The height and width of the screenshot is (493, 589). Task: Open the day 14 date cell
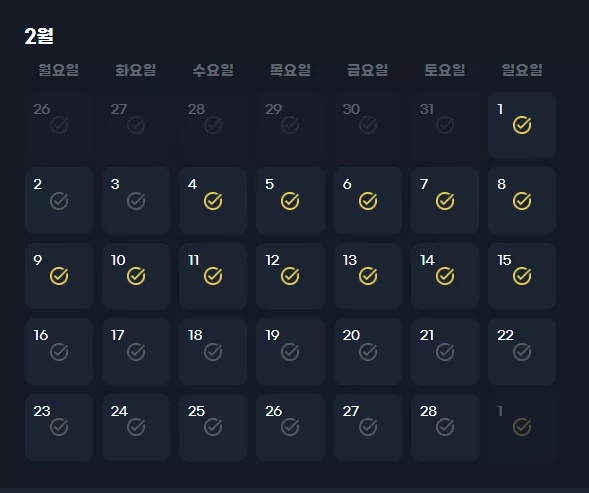[x=445, y=276]
